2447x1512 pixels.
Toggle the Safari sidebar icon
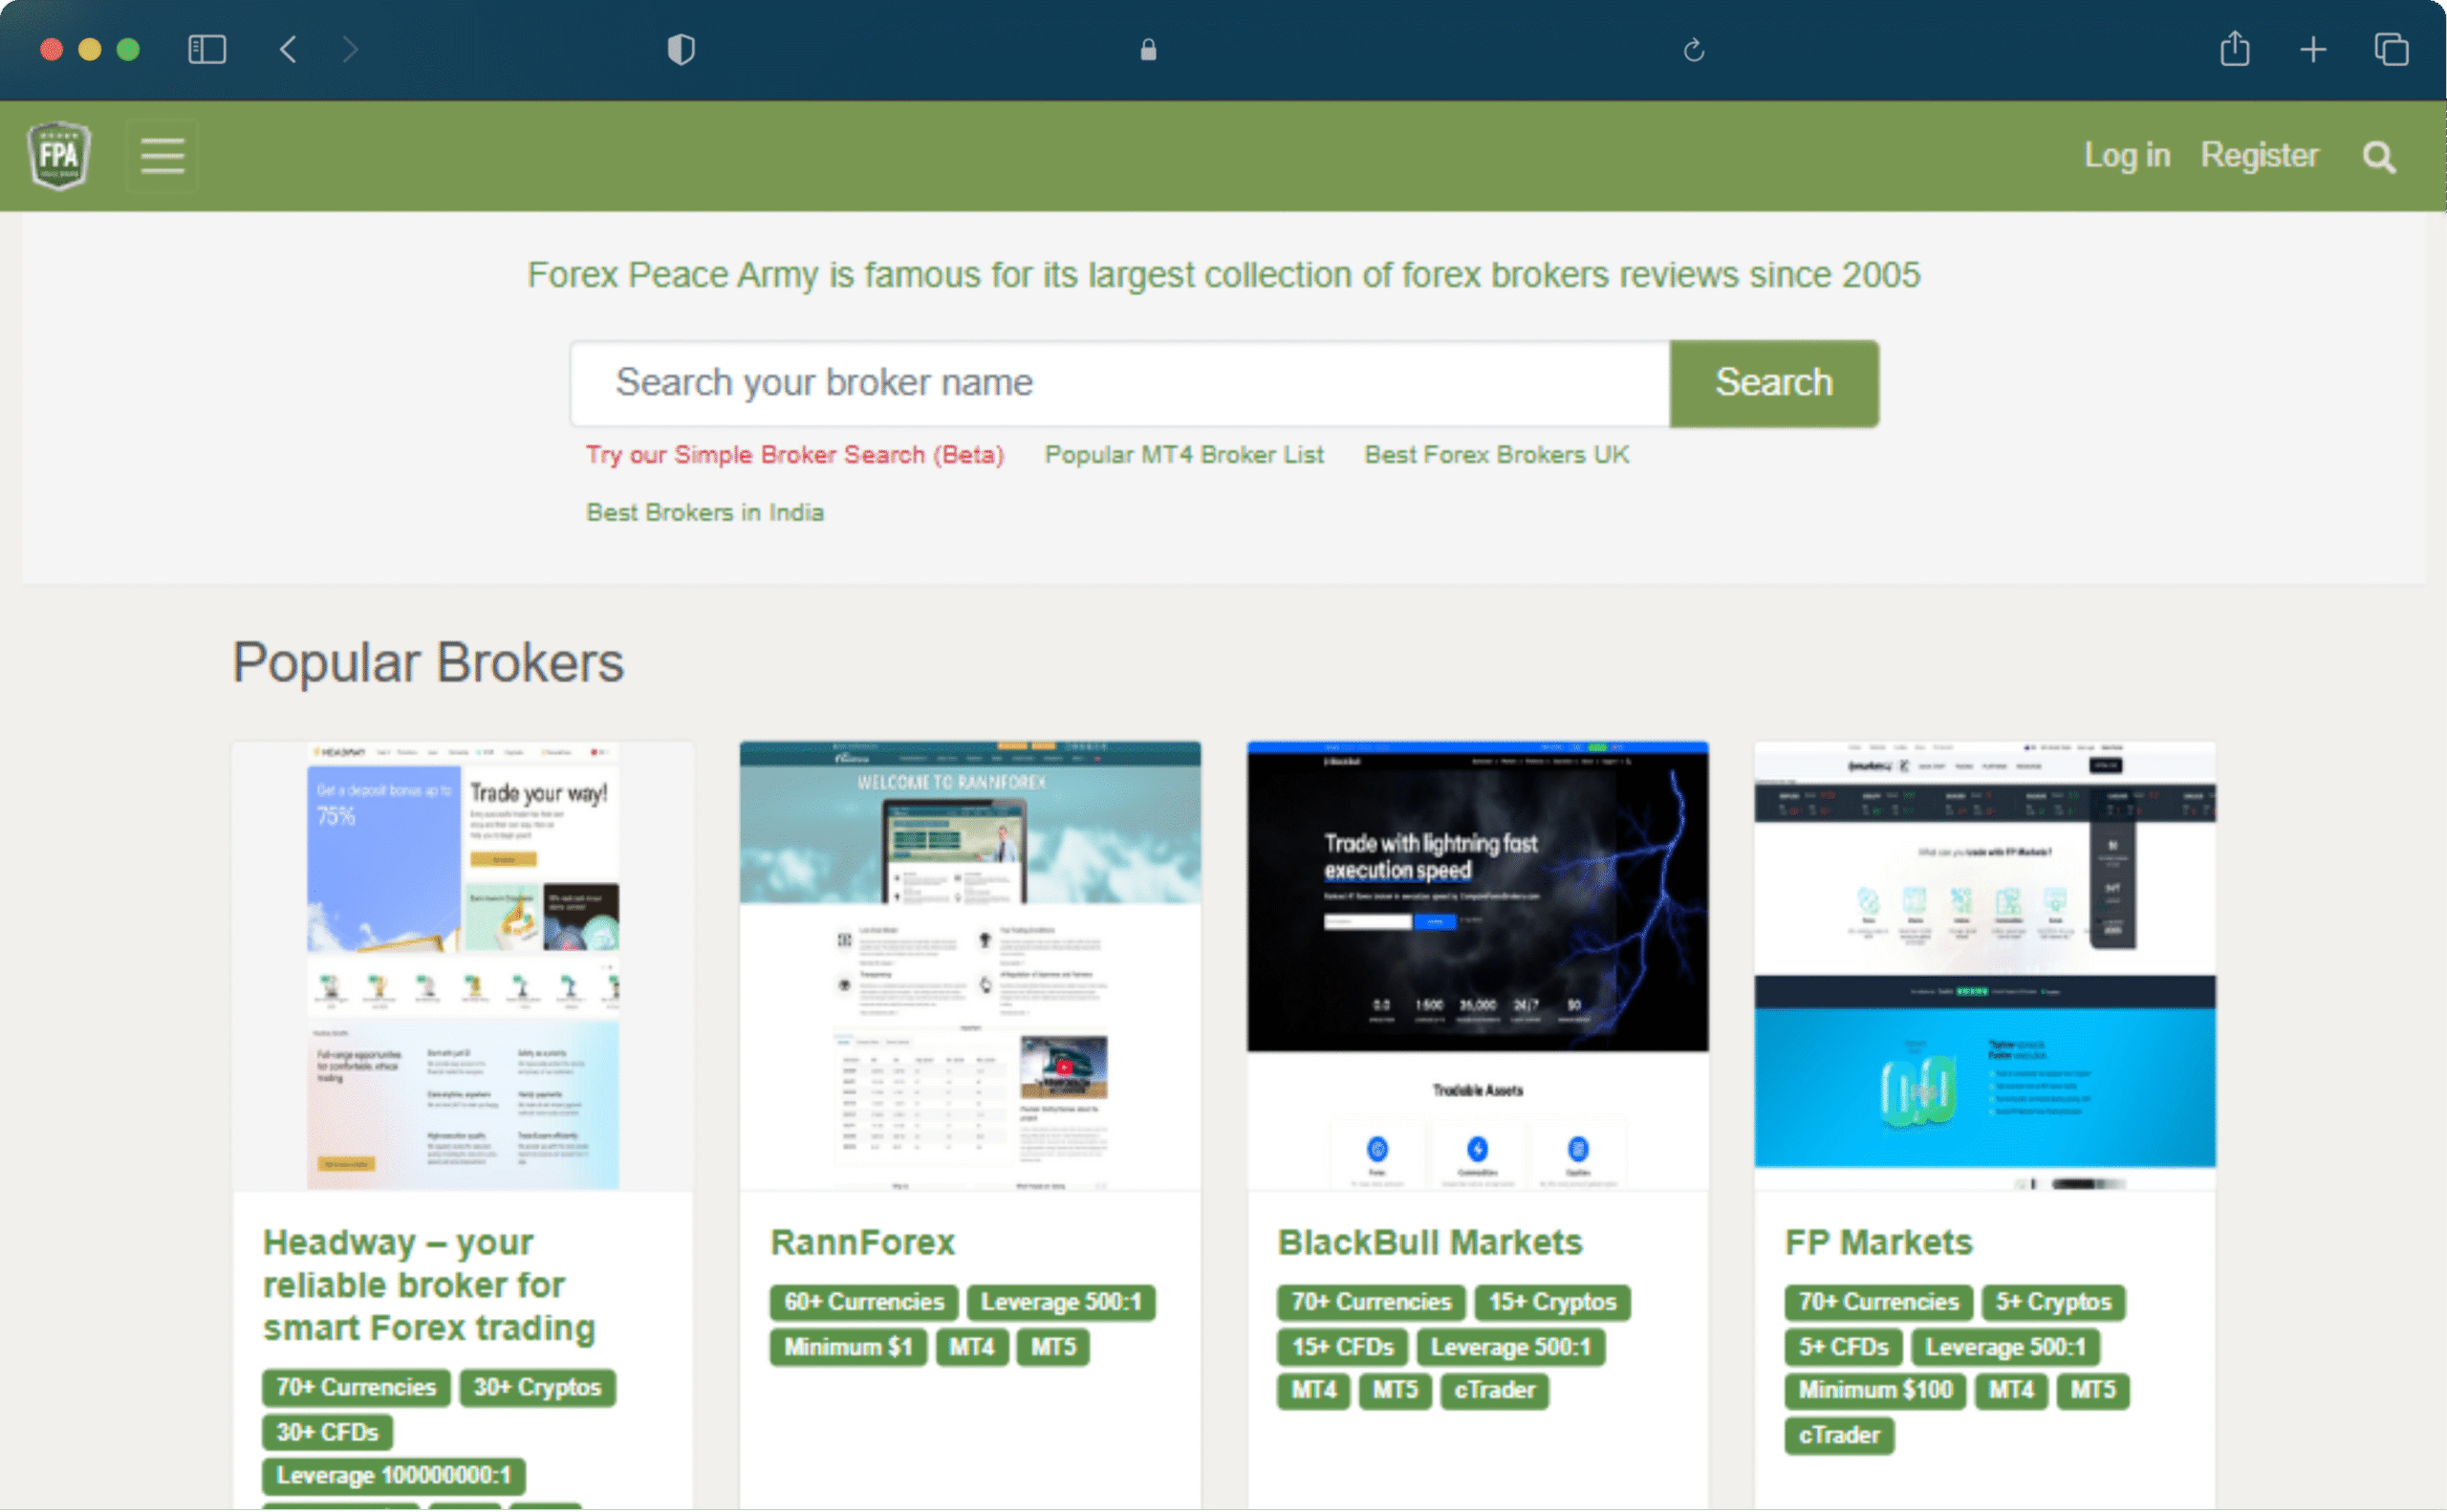pyautogui.click(x=207, y=49)
